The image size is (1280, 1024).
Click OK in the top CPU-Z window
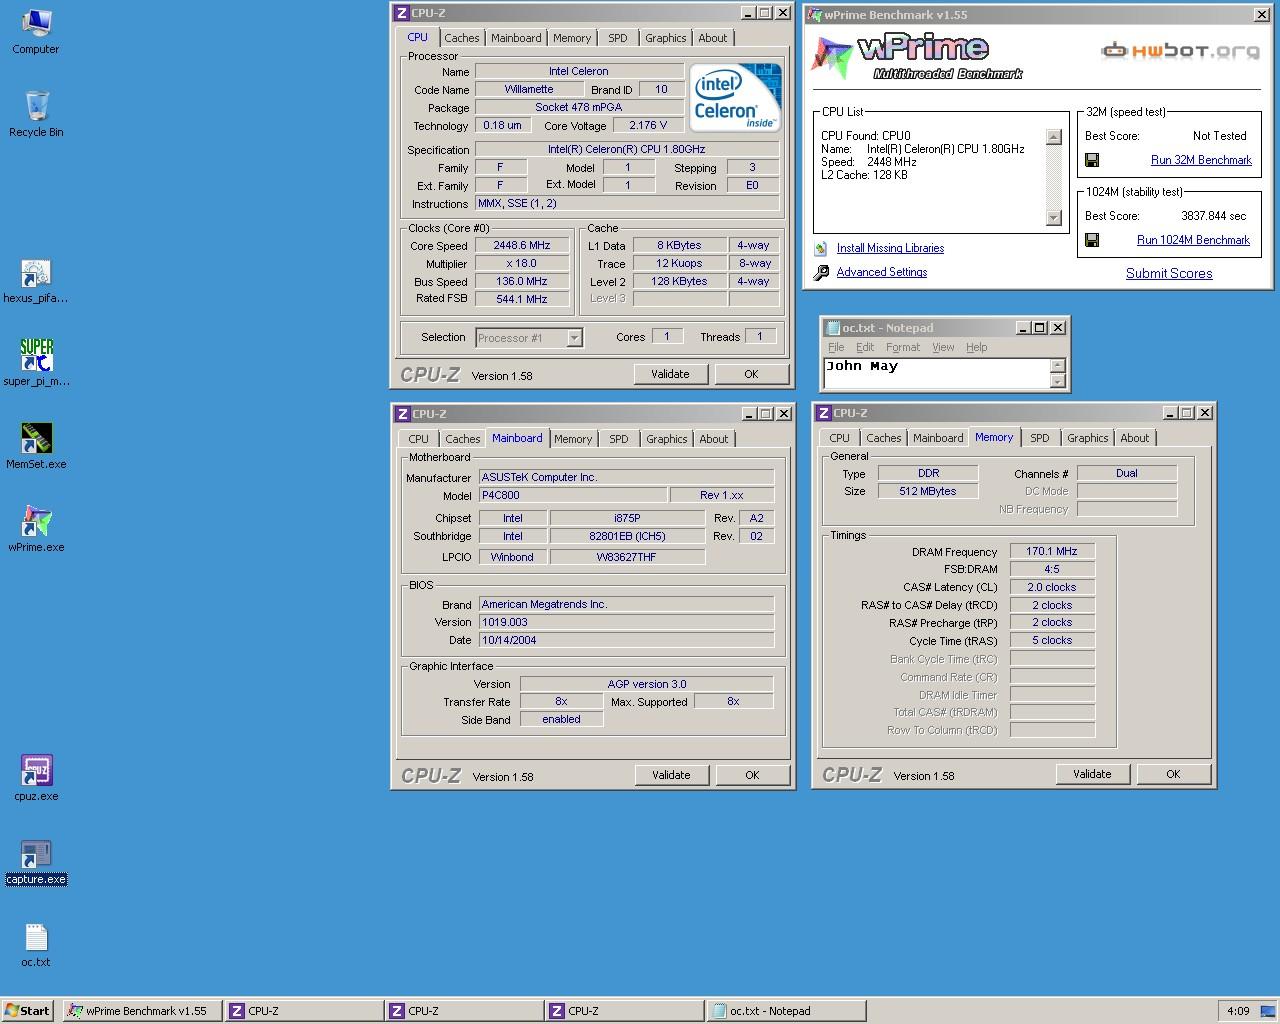click(x=751, y=374)
